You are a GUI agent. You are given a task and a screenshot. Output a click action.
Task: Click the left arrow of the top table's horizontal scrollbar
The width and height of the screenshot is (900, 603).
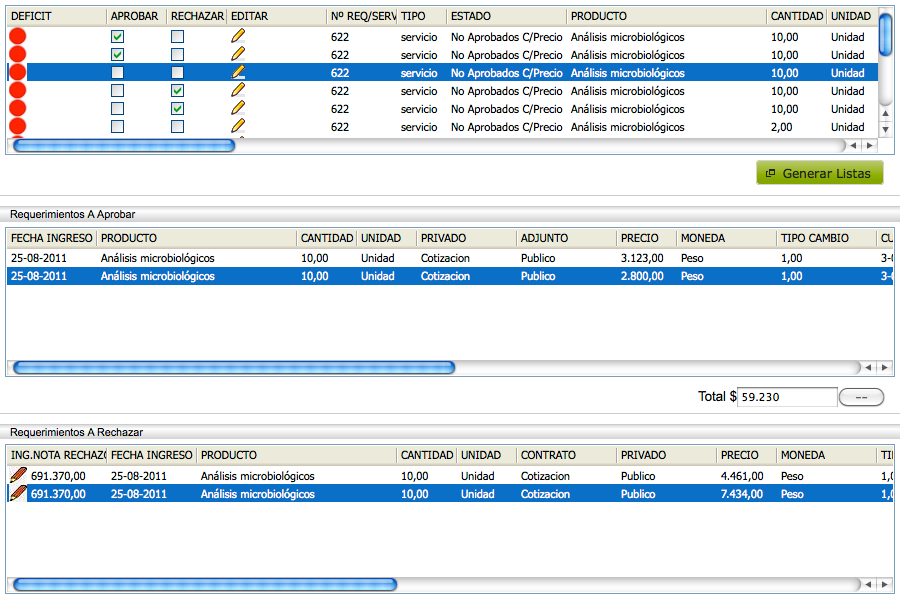(854, 146)
